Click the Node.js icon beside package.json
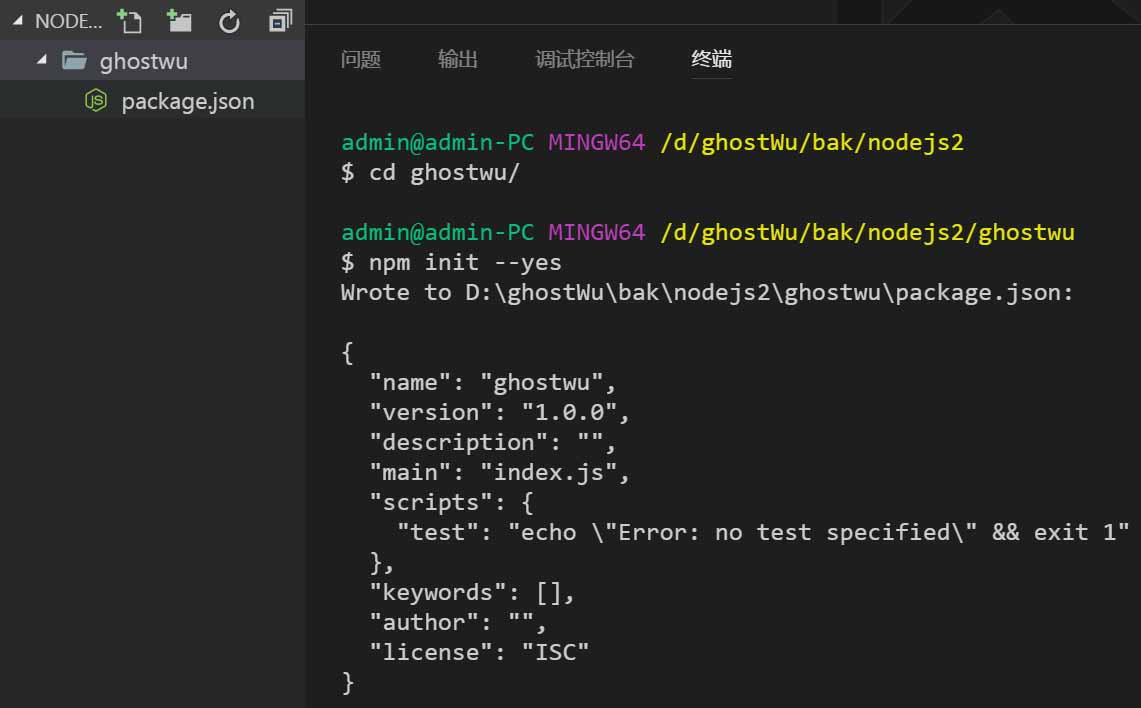1141x708 pixels. pos(96,101)
